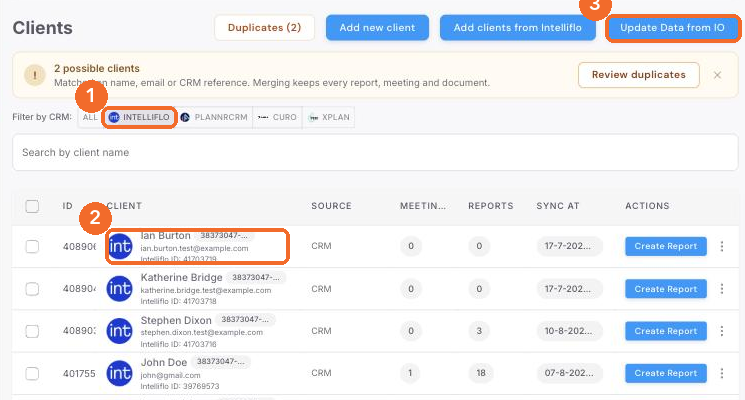Image resolution: width=745 pixels, height=400 pixels.
Task: Click the SOURCE column header
Action: [x=332, y=206]
